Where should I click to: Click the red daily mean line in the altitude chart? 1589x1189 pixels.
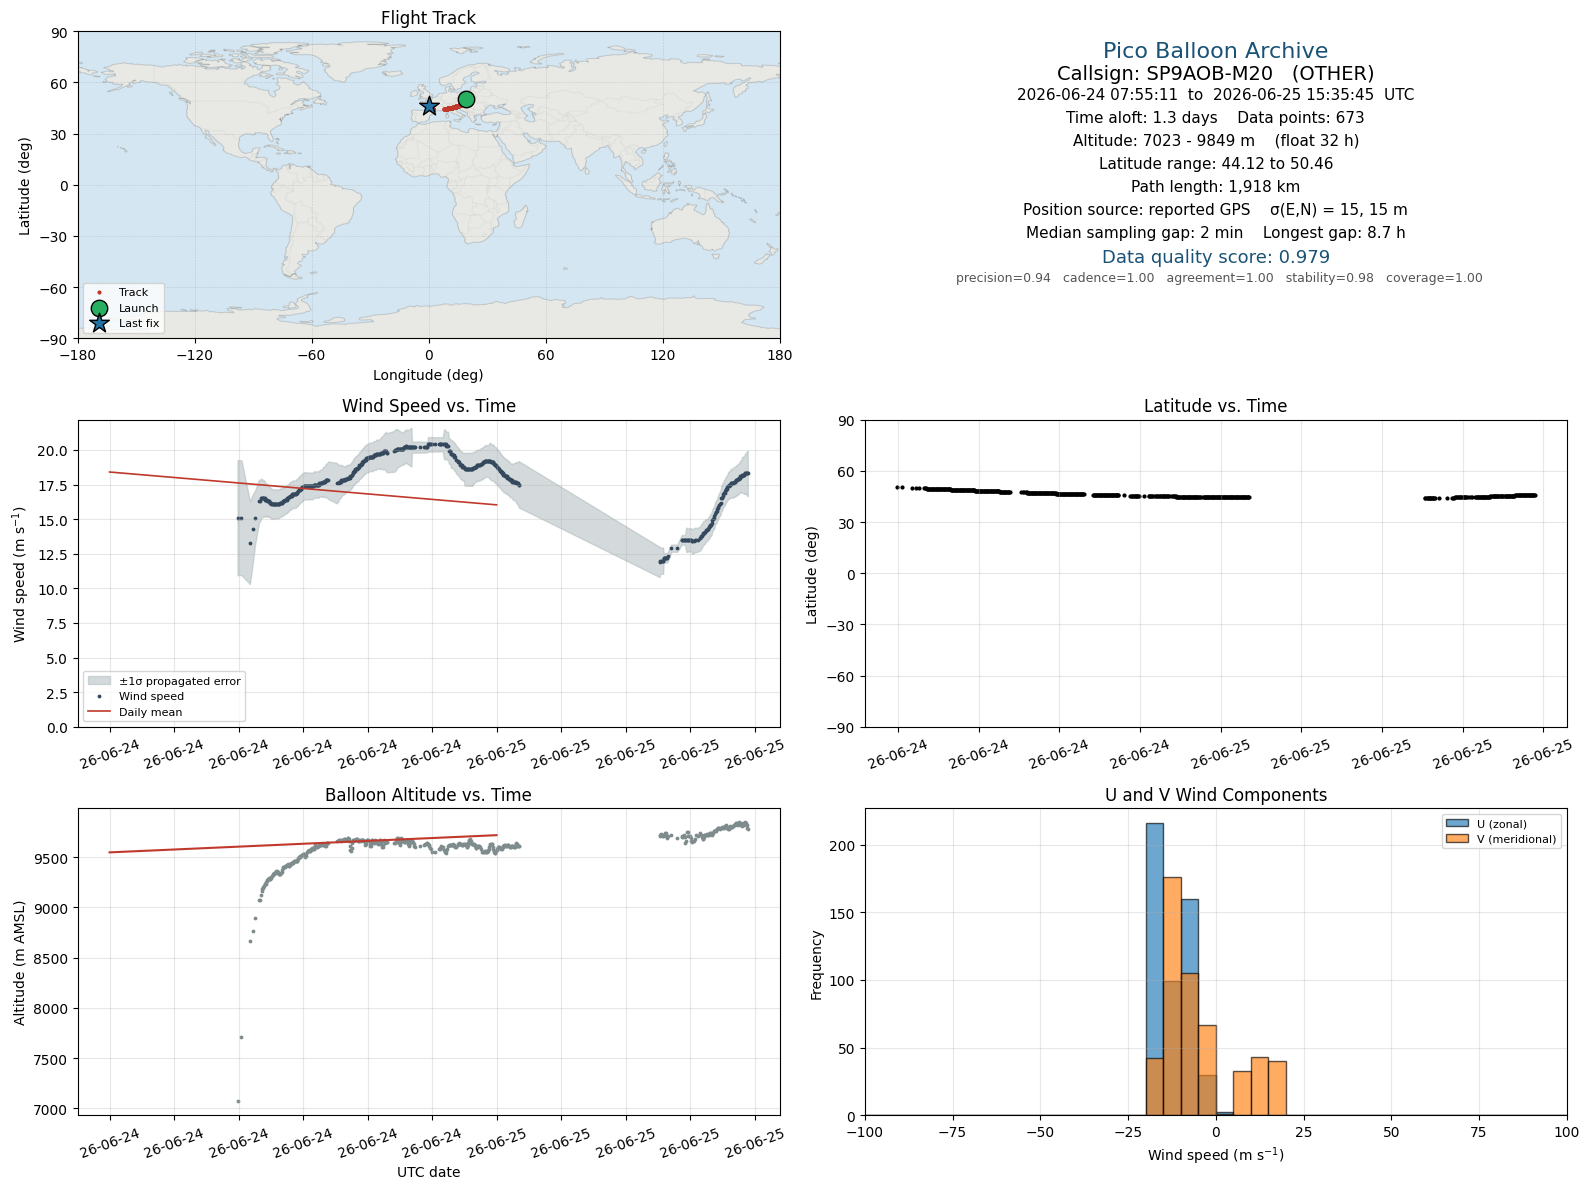[x=303, y=844]
